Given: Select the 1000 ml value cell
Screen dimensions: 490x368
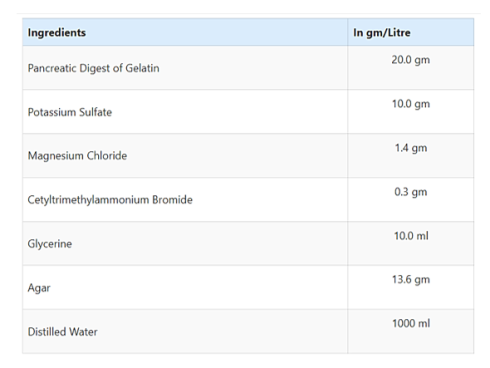Looking at the screenshot, I should [411, 331].
